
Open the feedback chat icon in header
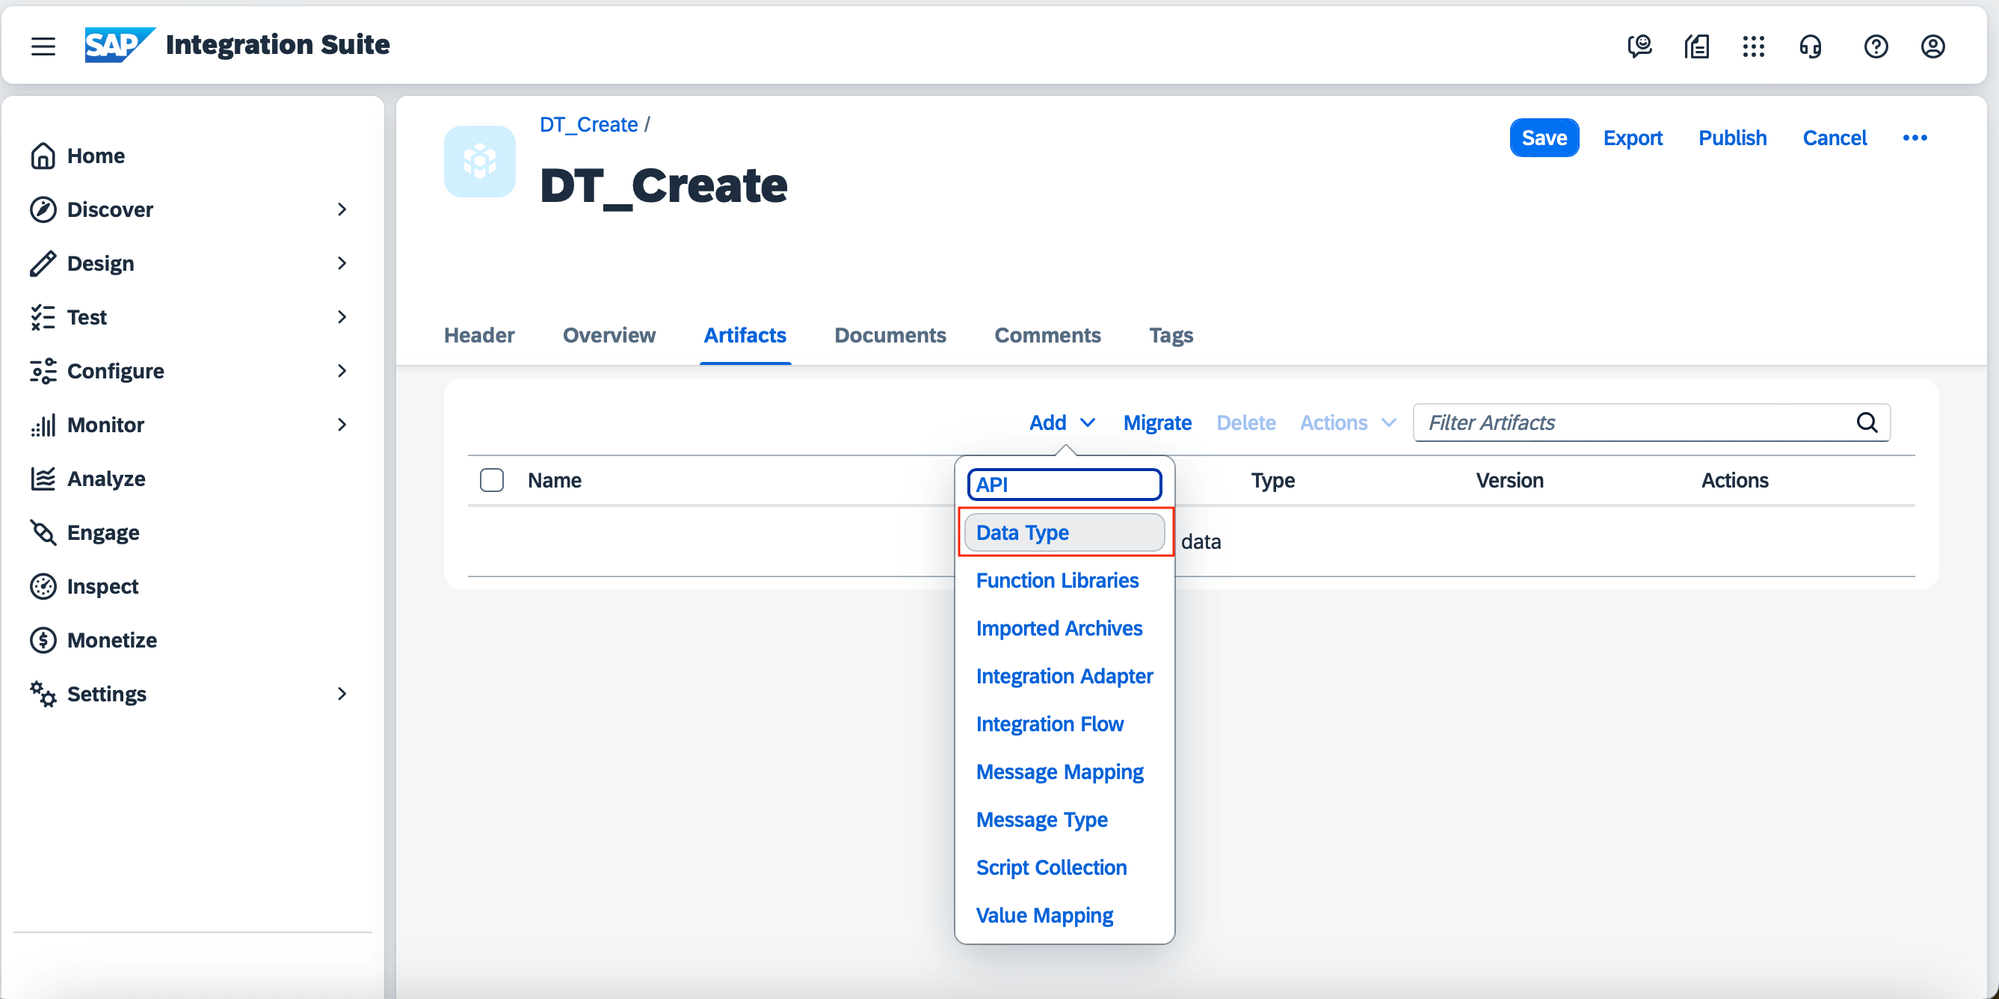(1639, 46)
